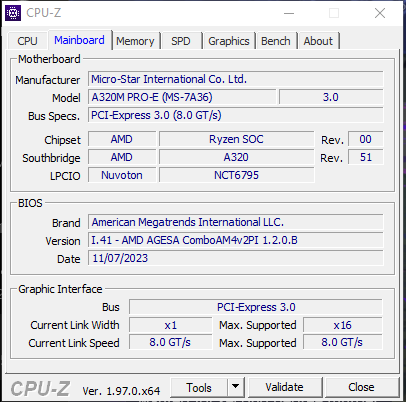Click BIOS brand American Megatrends International LLC.
Screen dimensions: 406x402
click(236, 222)
